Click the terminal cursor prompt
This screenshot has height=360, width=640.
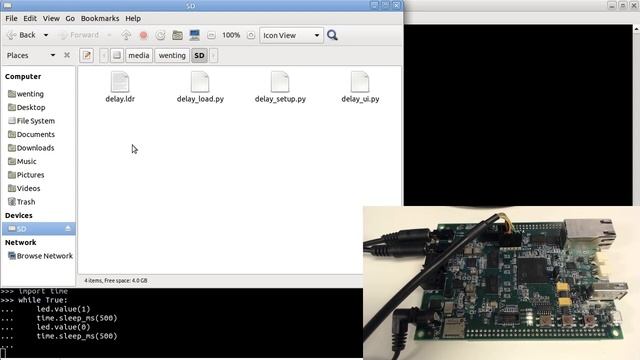tap(3, 353)
